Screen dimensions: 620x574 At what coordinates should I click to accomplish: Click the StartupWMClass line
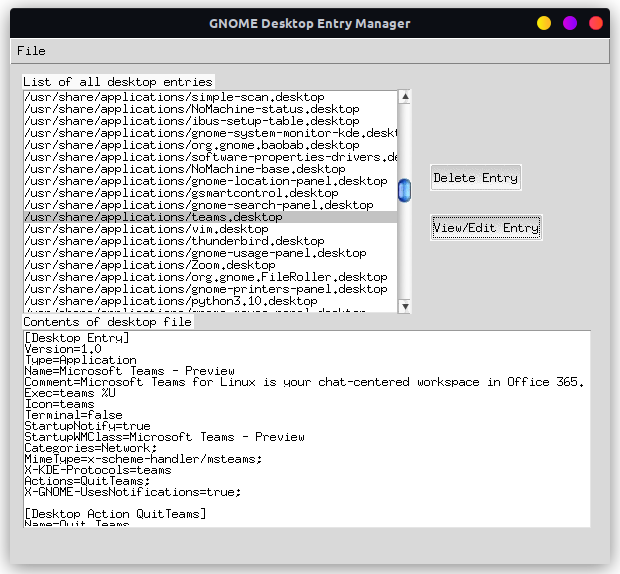[x=164, y=437]
